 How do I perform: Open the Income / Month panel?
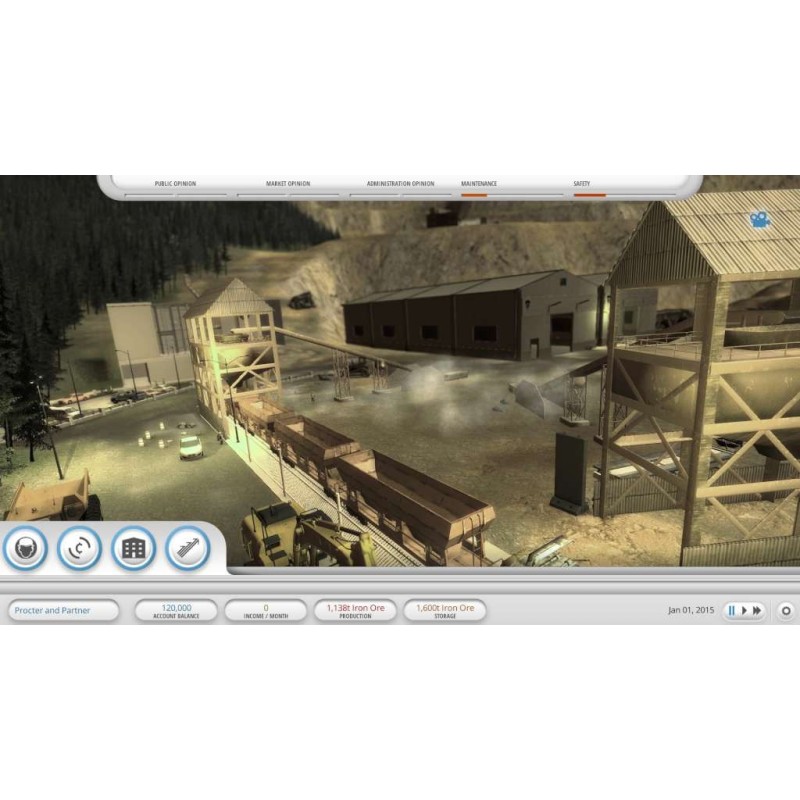coord(265,610)
